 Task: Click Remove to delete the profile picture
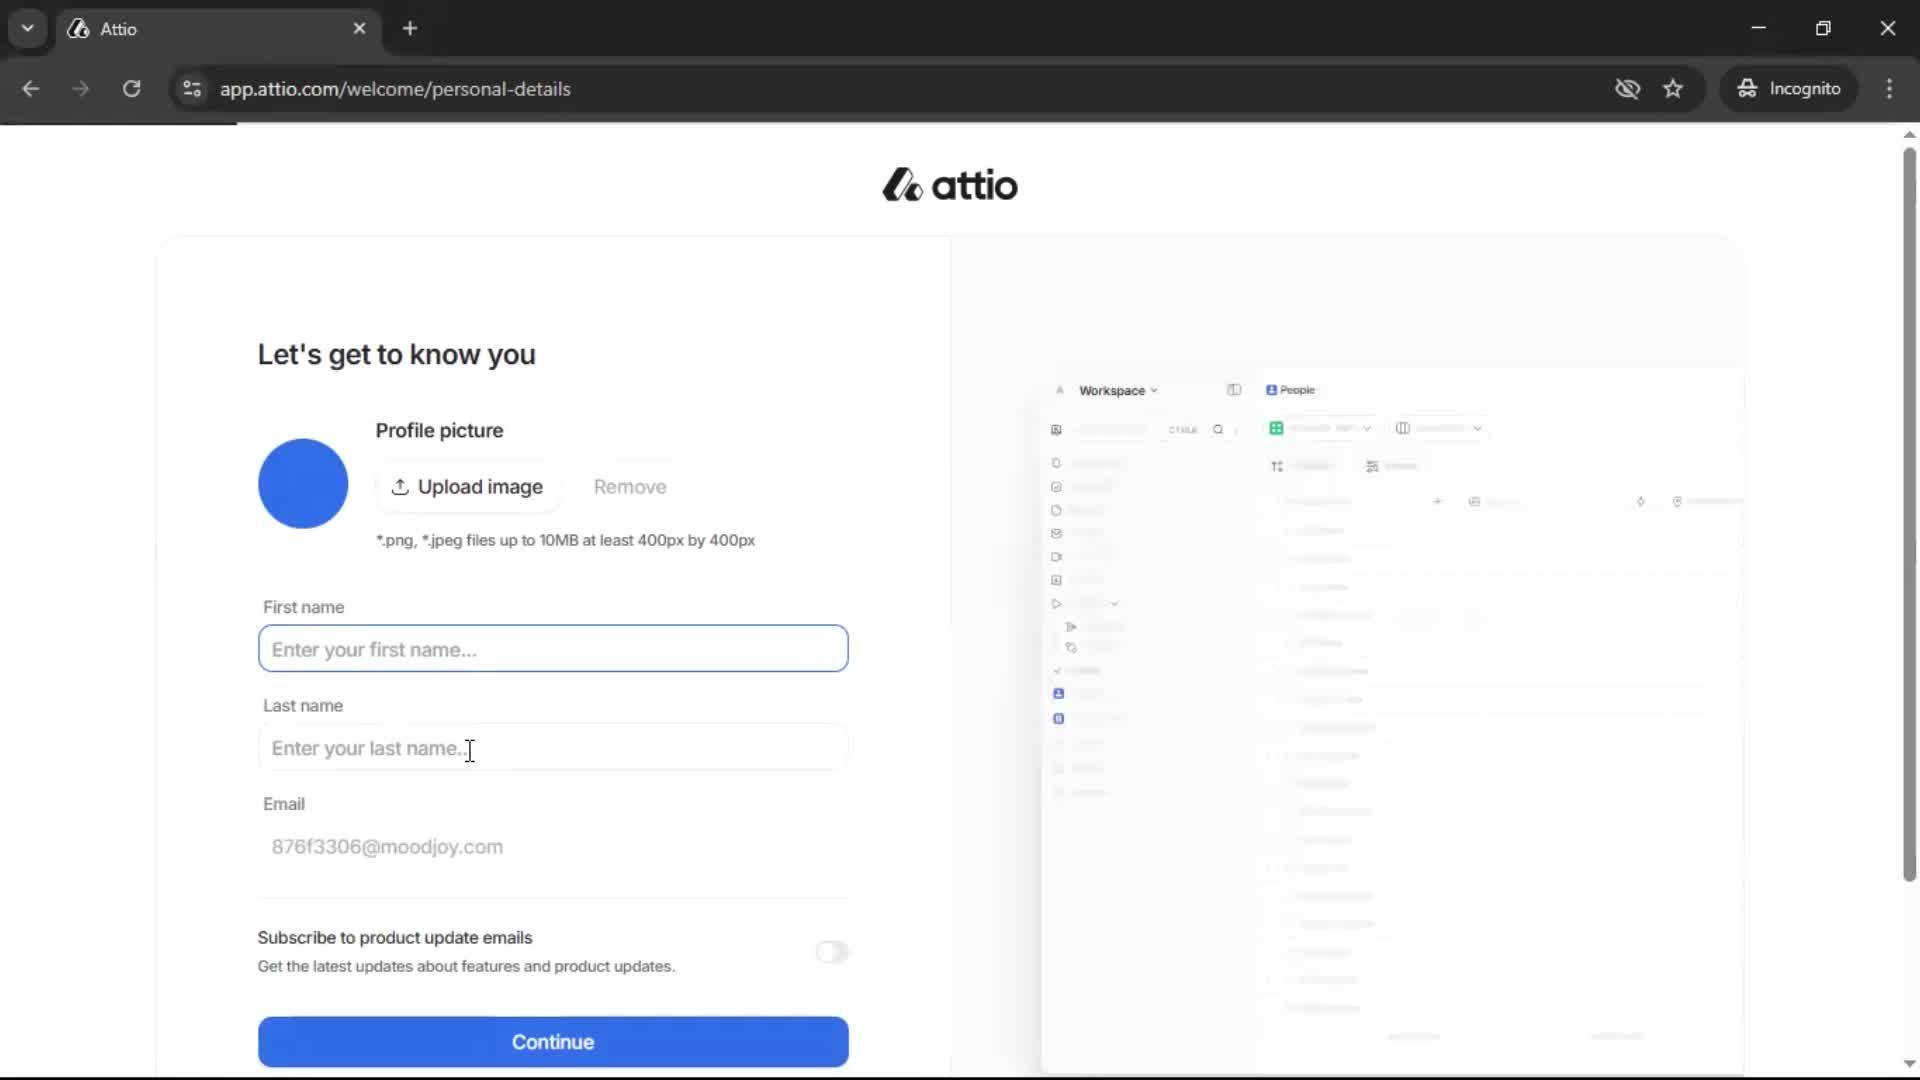[630, 487]
